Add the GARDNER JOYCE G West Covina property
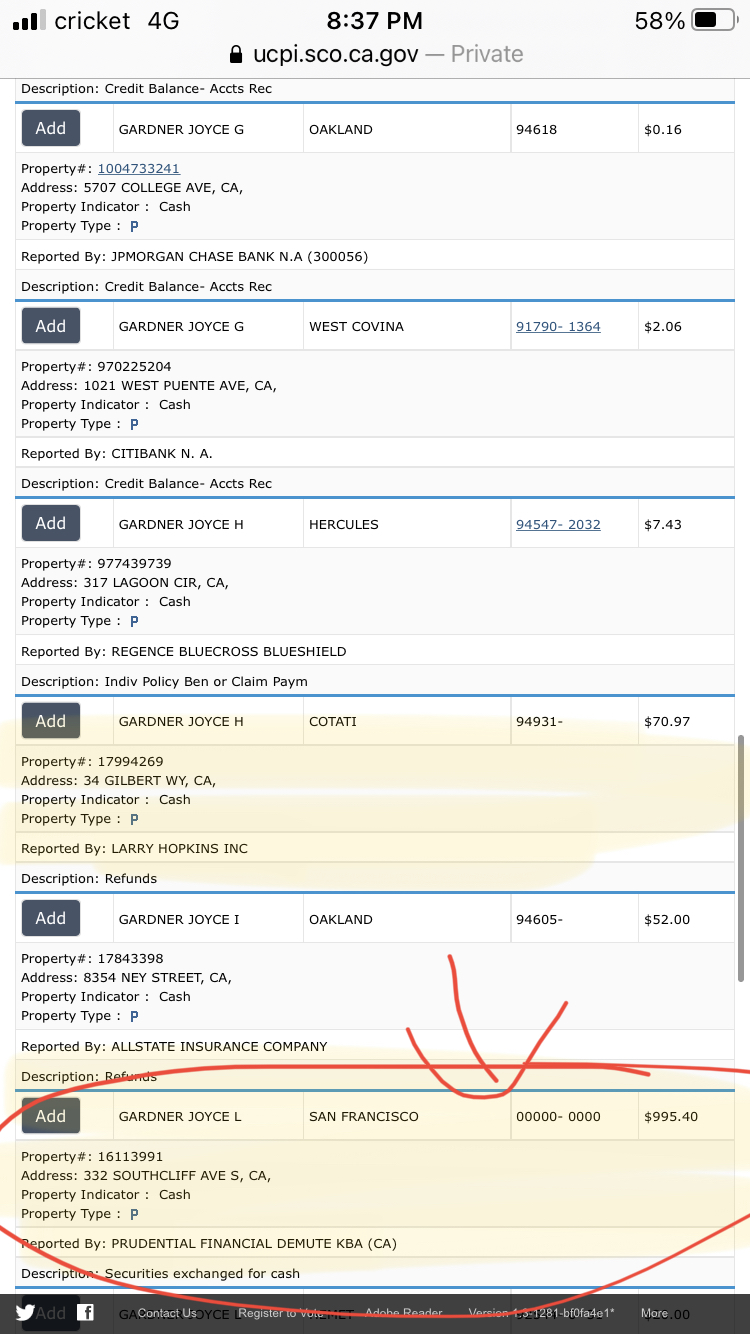Viewport: 750px width, 1334px height. tap(51, 326)
